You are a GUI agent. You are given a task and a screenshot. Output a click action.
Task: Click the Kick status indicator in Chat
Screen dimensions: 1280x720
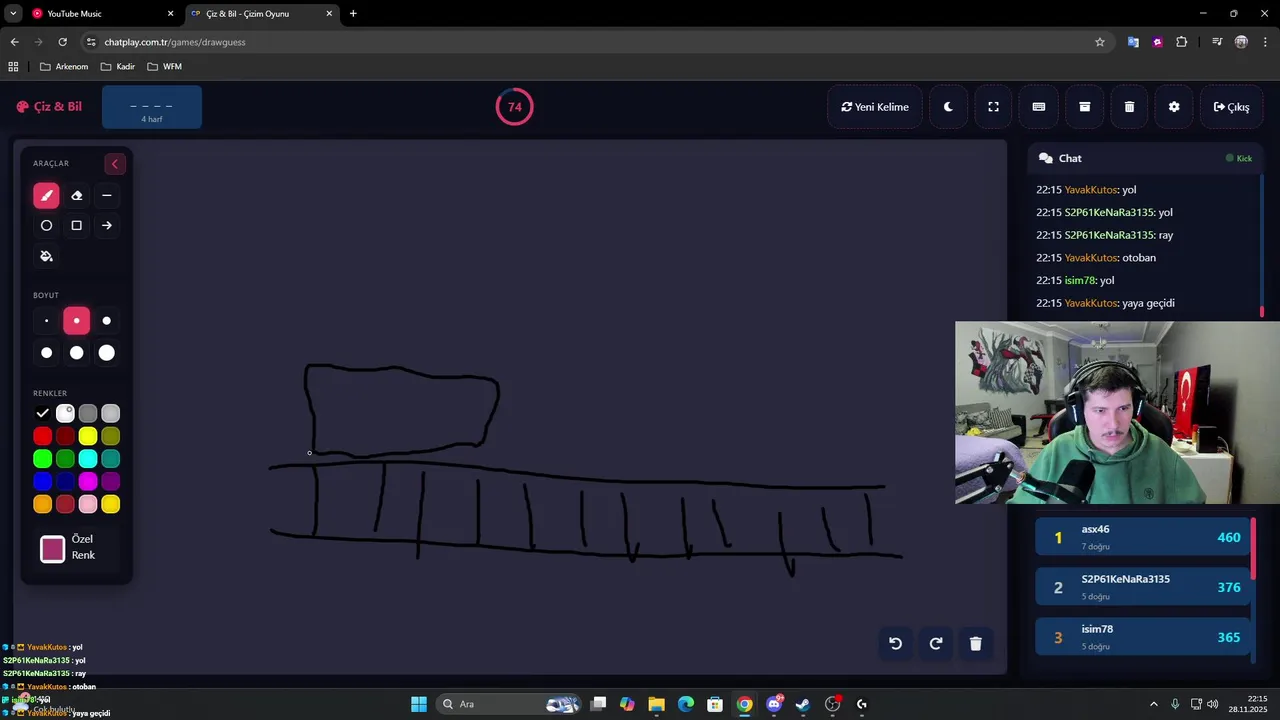click(x=1239, y=158)
